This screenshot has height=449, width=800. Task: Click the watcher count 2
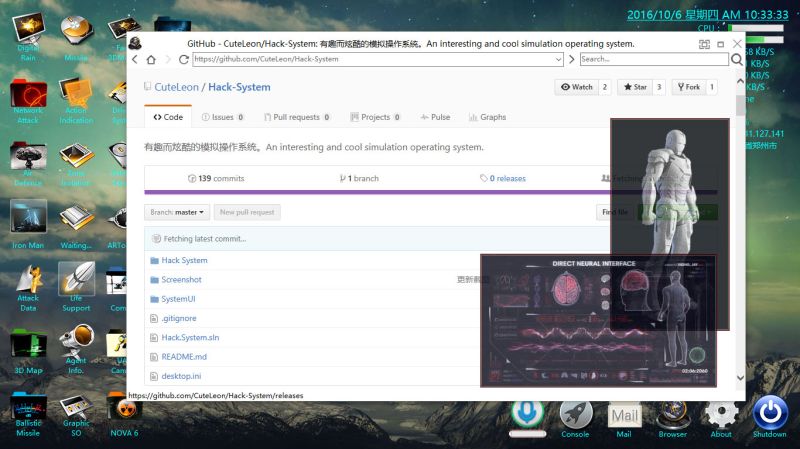(605, 87)
